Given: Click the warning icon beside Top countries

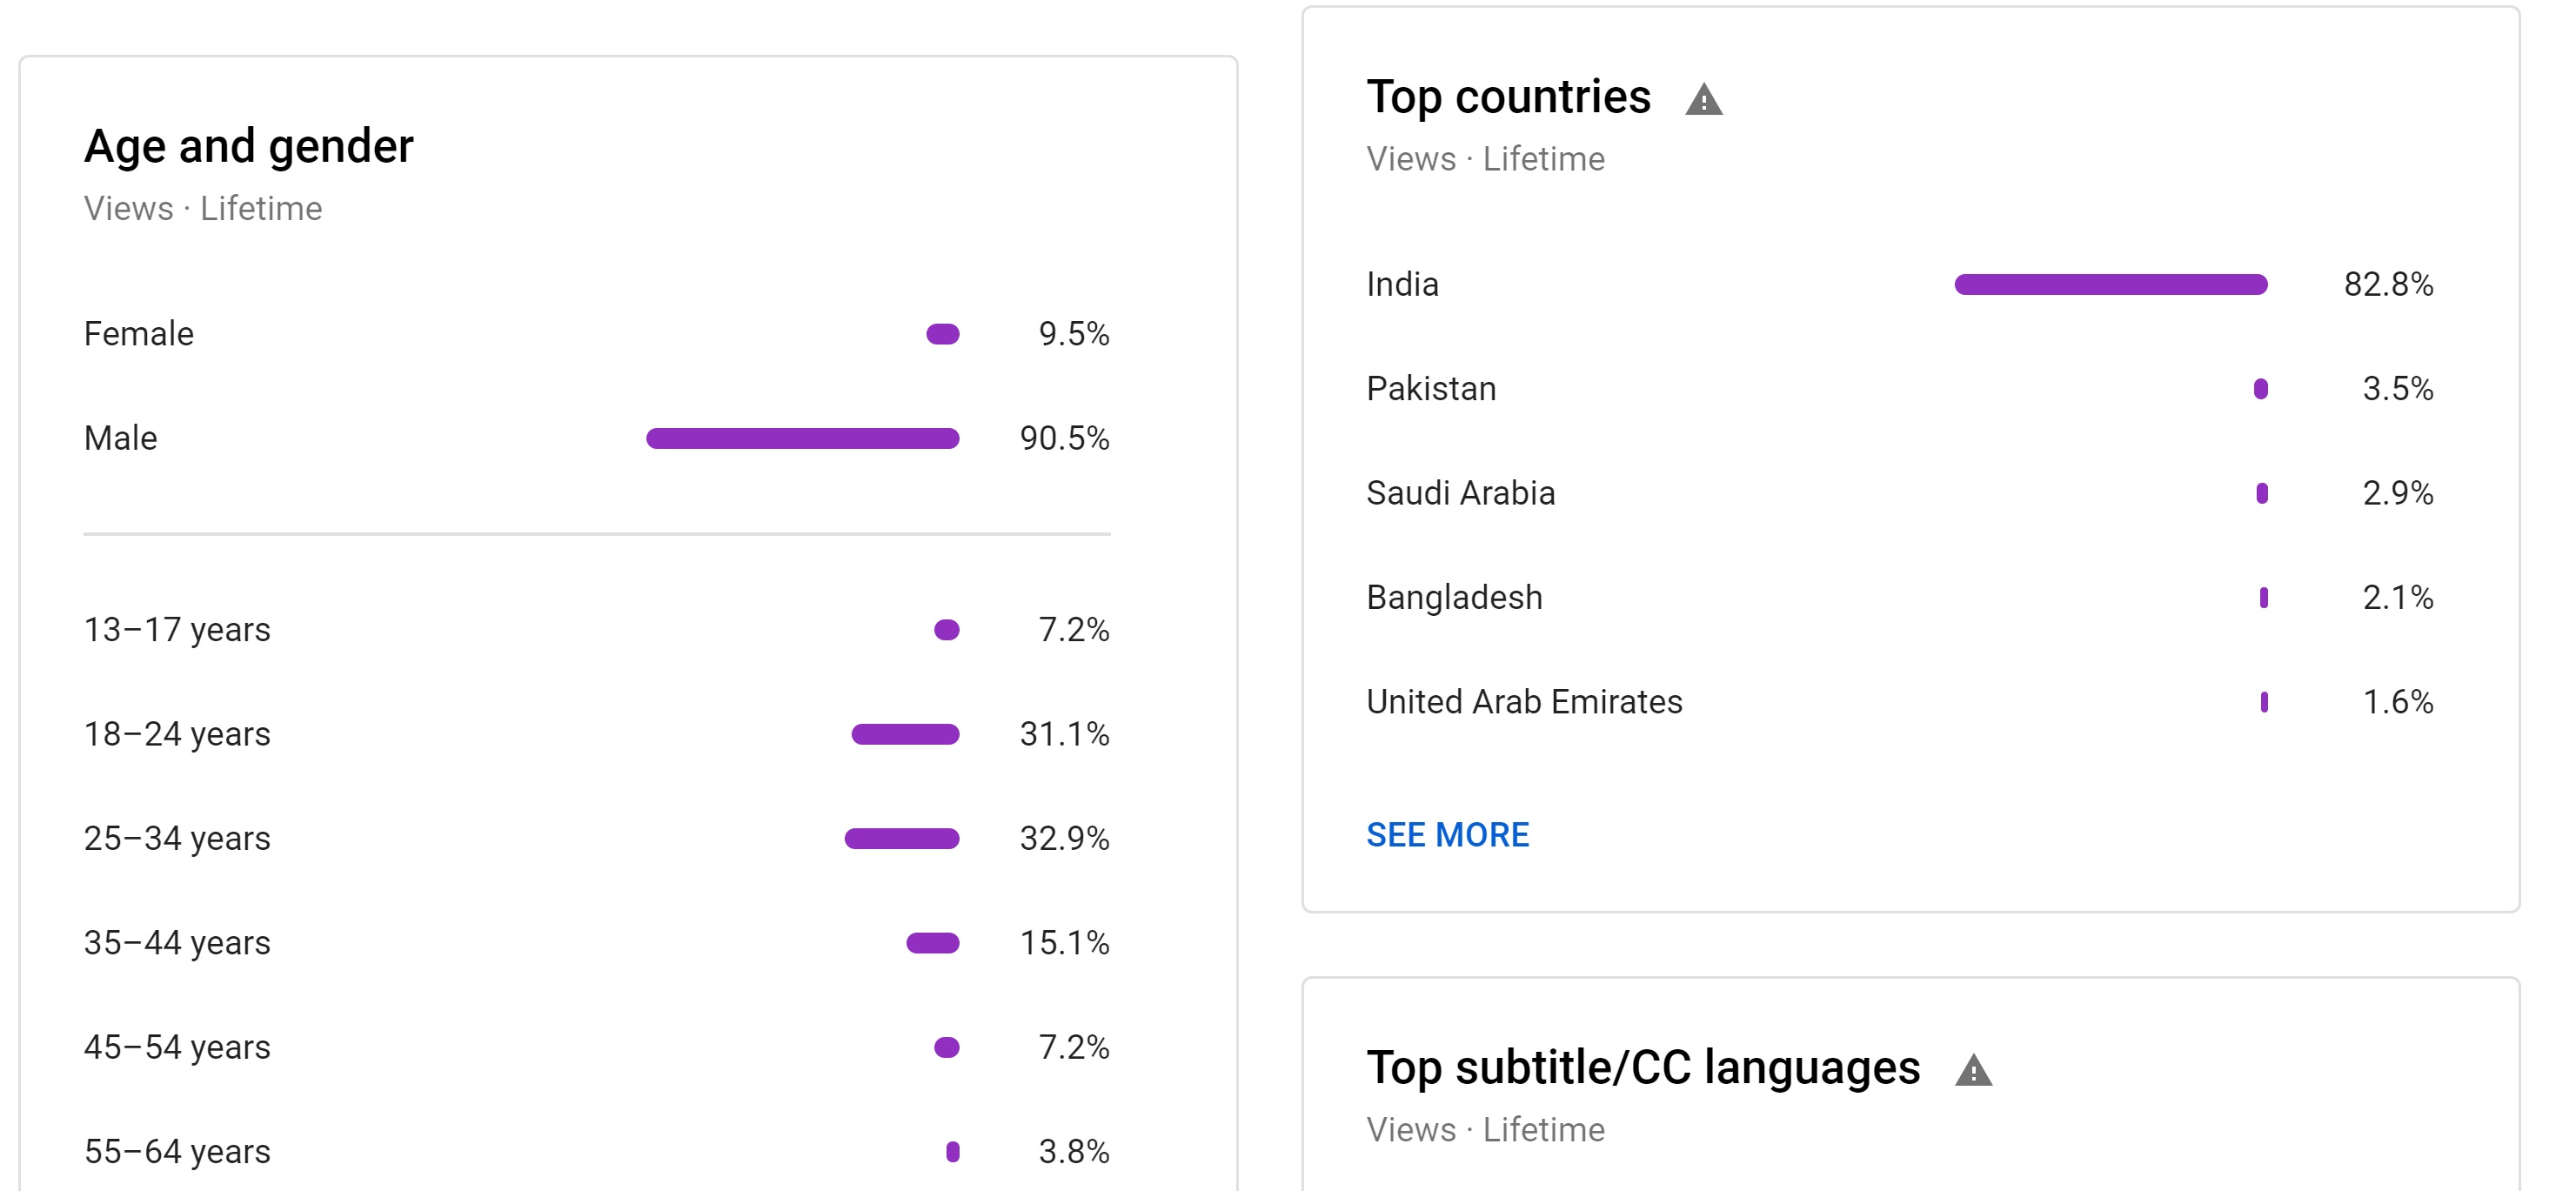Looking at the screenshot, I should click(1703, 99).
